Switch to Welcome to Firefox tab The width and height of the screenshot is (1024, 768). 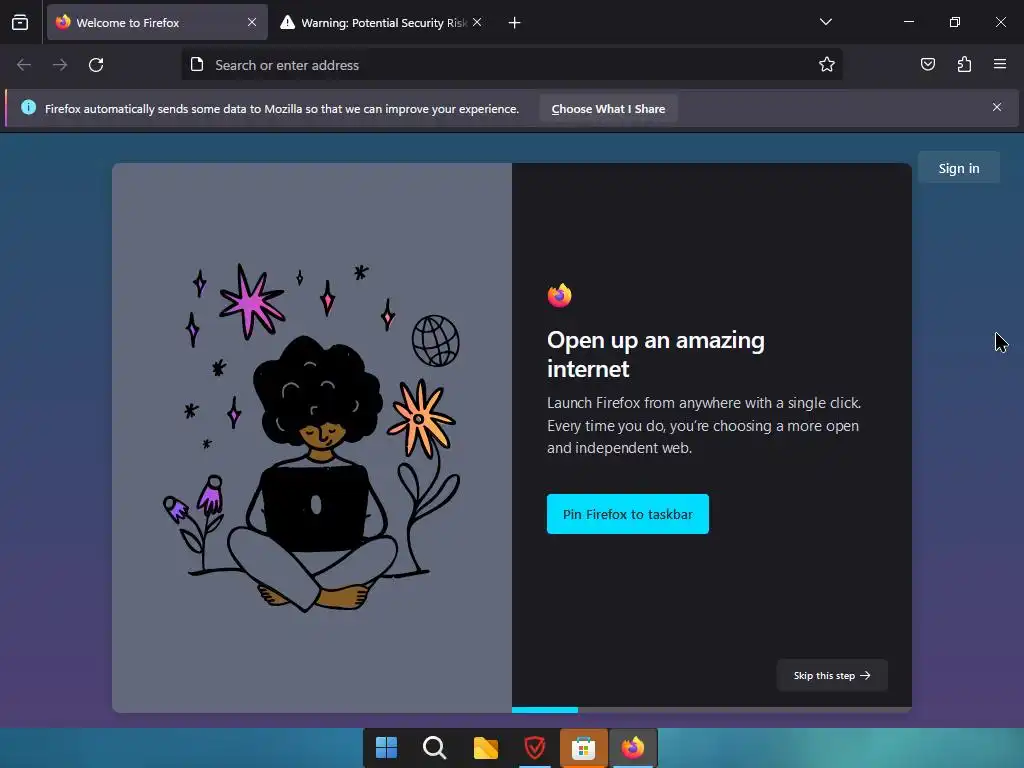pyautogui.click(x=157, y=22)
